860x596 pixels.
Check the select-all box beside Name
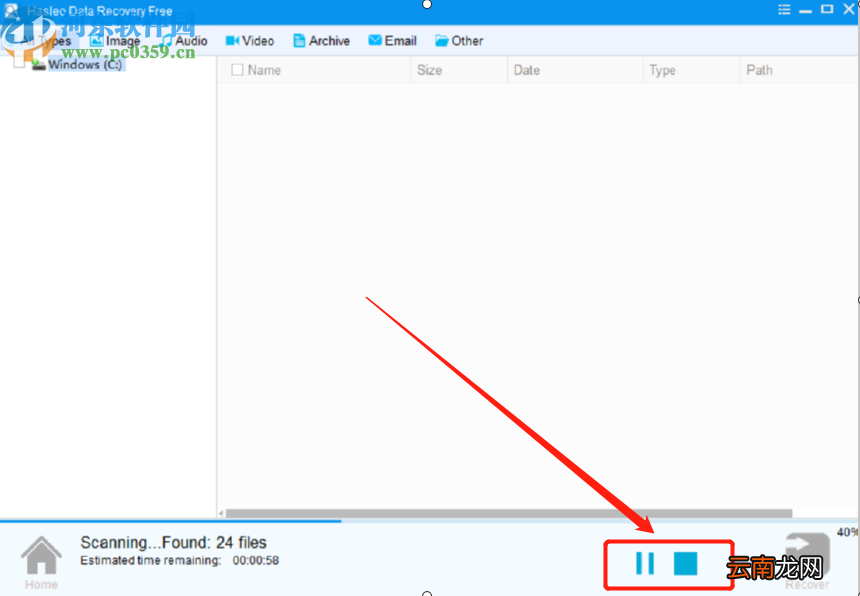(237, 70)
